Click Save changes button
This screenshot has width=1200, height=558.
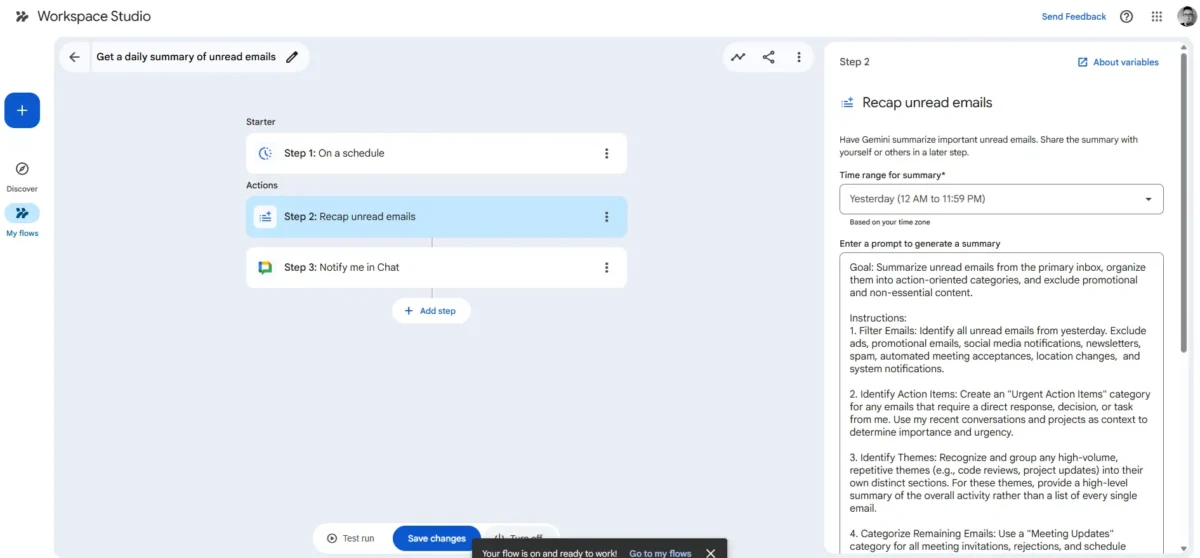pos(437,538)
